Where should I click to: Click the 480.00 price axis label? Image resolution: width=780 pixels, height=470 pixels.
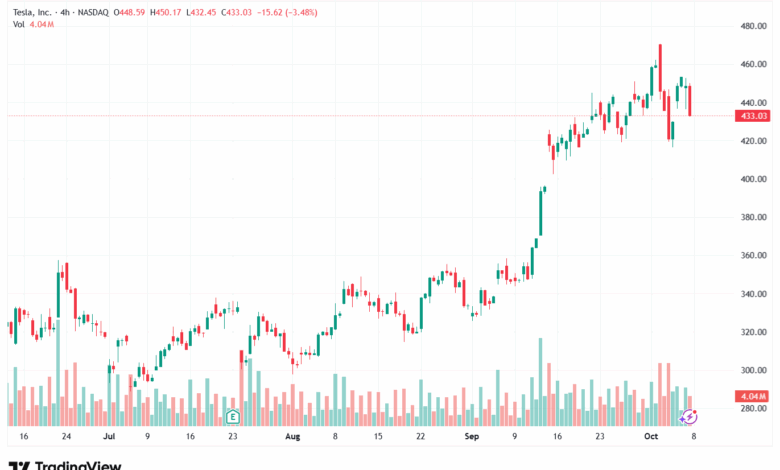(x=754, y=26)
